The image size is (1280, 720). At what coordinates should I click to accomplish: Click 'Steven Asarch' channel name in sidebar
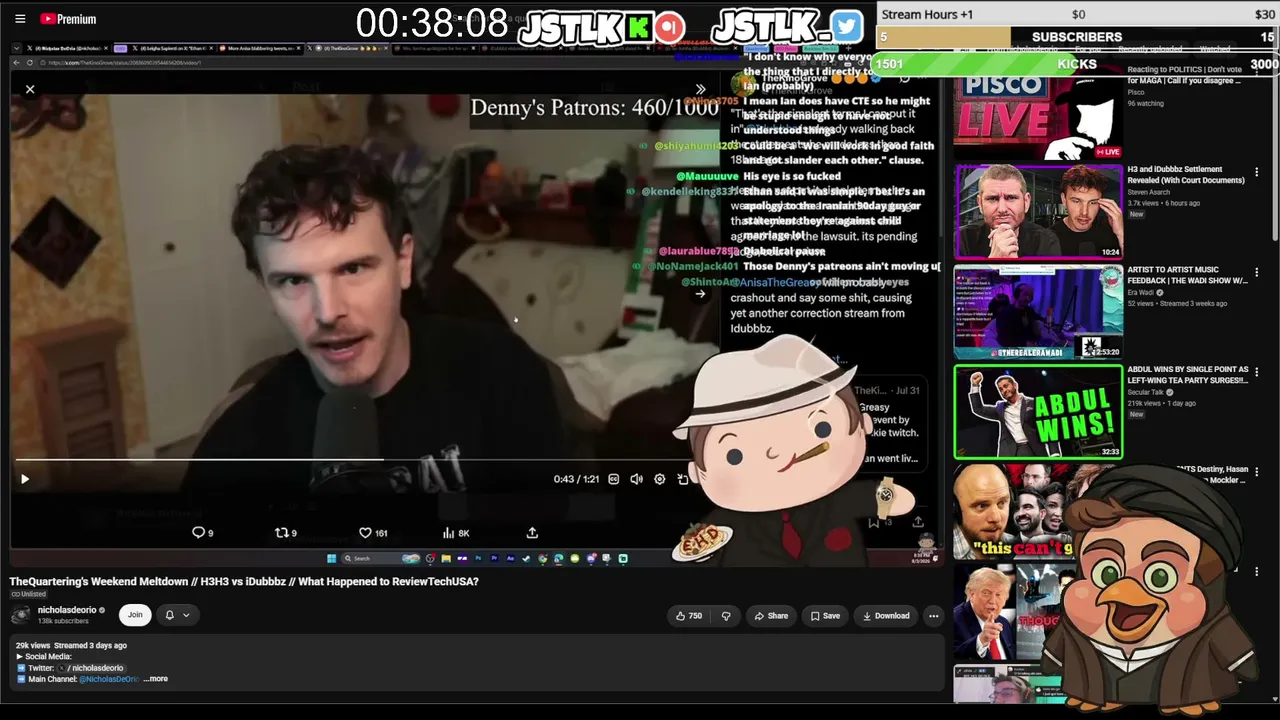(x=1151, y=192)
